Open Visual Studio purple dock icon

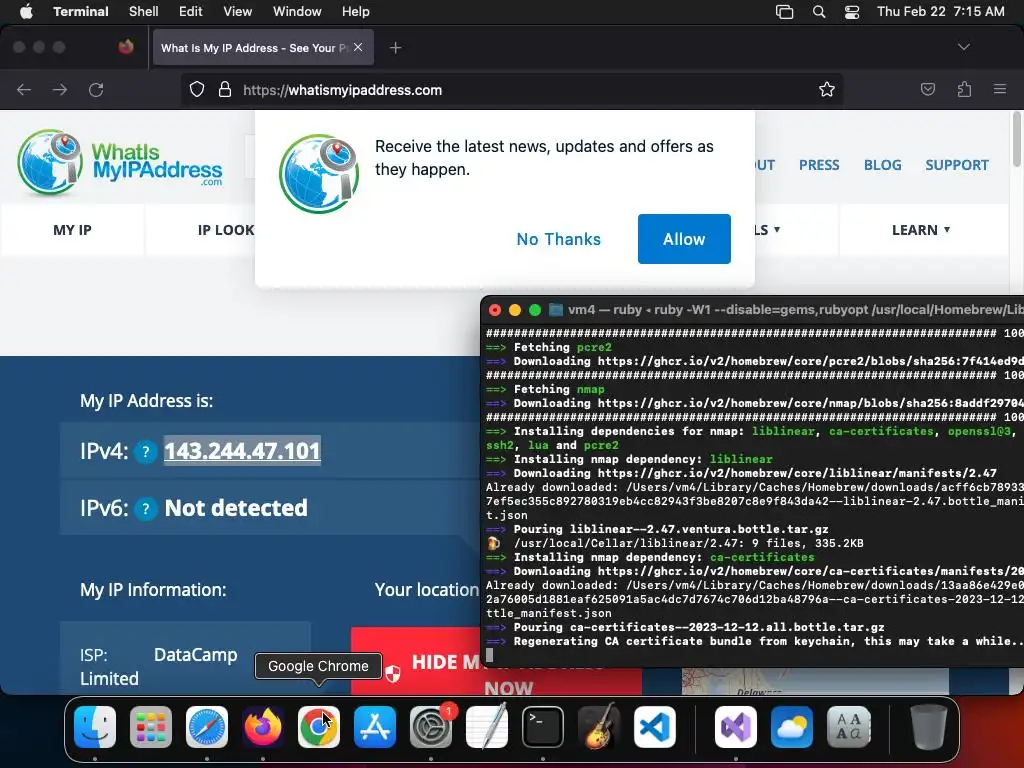[736, 727]
